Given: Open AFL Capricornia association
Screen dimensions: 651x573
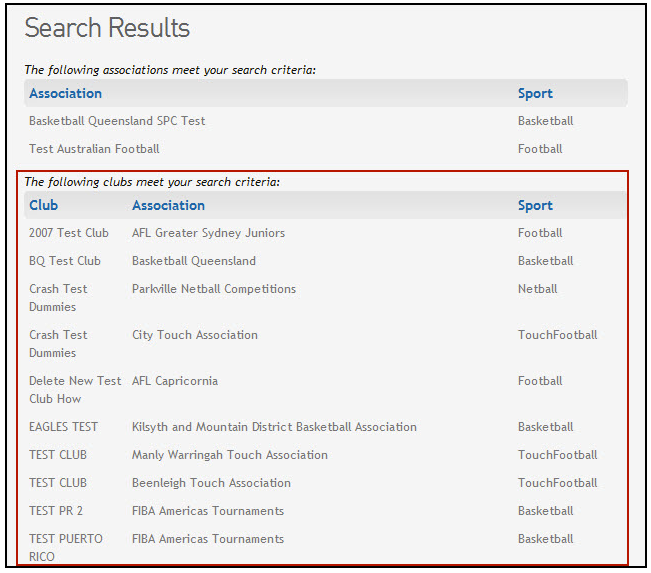Looking at the screenshot, I should click(x=175, y=381).
